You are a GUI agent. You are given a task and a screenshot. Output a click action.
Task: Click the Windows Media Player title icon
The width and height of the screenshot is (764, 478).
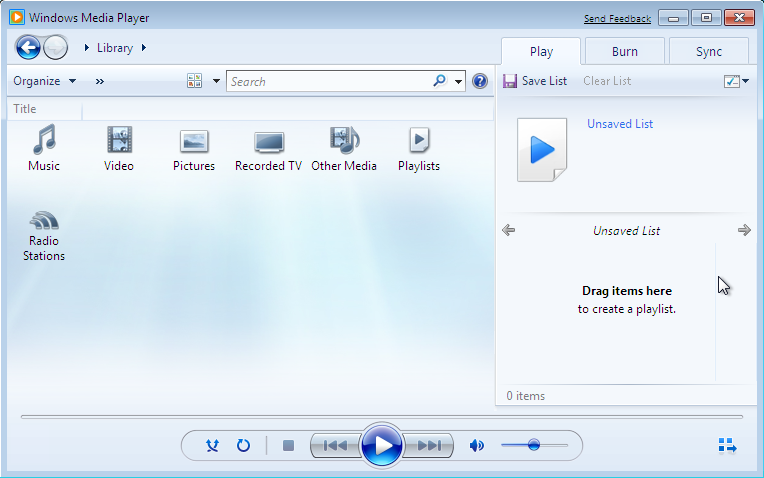coord(17,18)
